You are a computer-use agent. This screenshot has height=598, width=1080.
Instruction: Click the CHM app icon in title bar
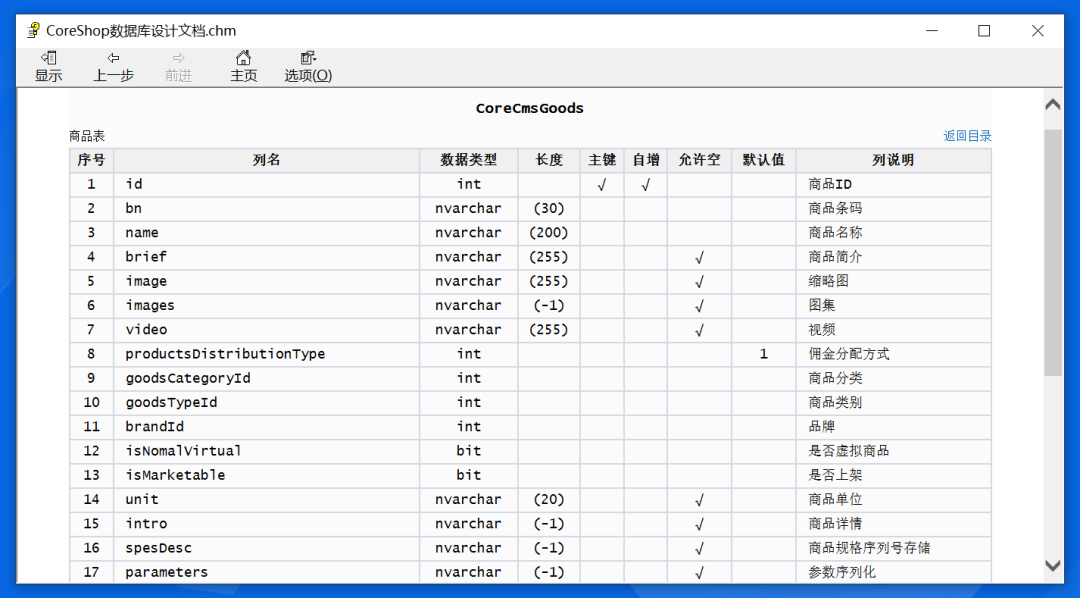pyautogui.click(x=33, y=30)
